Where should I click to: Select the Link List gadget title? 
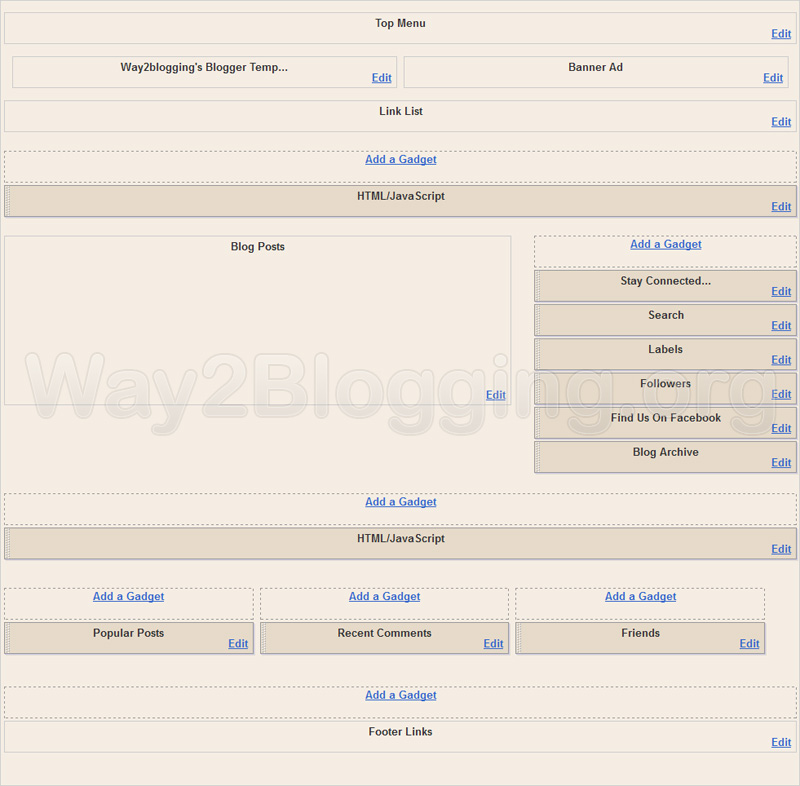click(x=401, y=111)
